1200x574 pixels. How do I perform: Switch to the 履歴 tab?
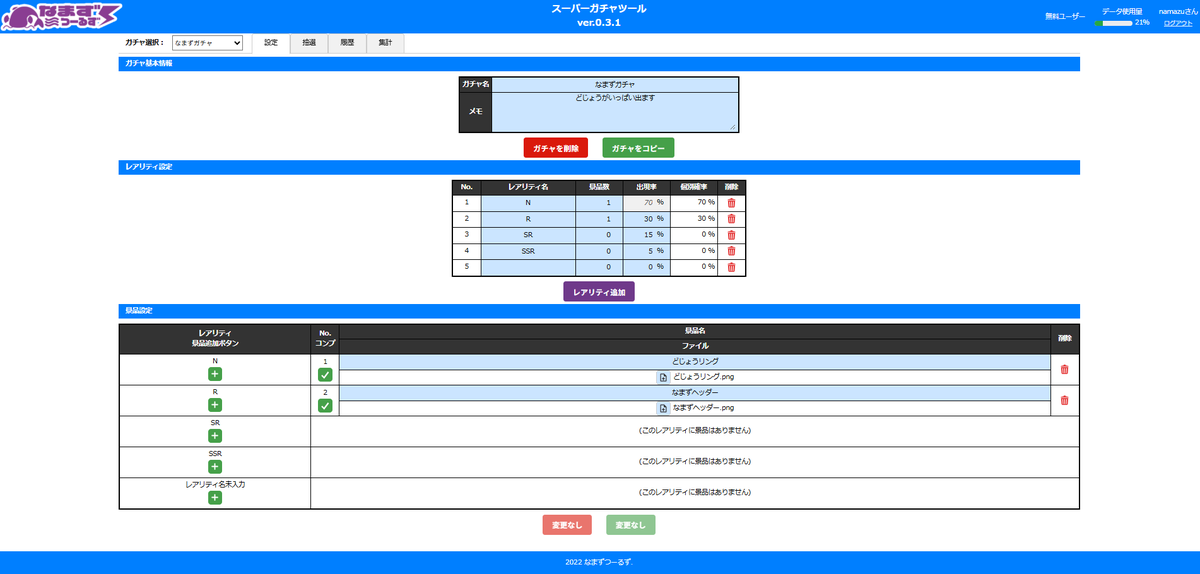[x=347, y=43]
